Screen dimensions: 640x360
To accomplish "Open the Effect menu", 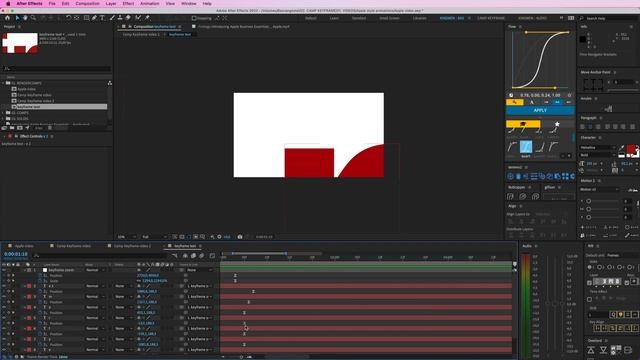I will click(x=128, y=4).
